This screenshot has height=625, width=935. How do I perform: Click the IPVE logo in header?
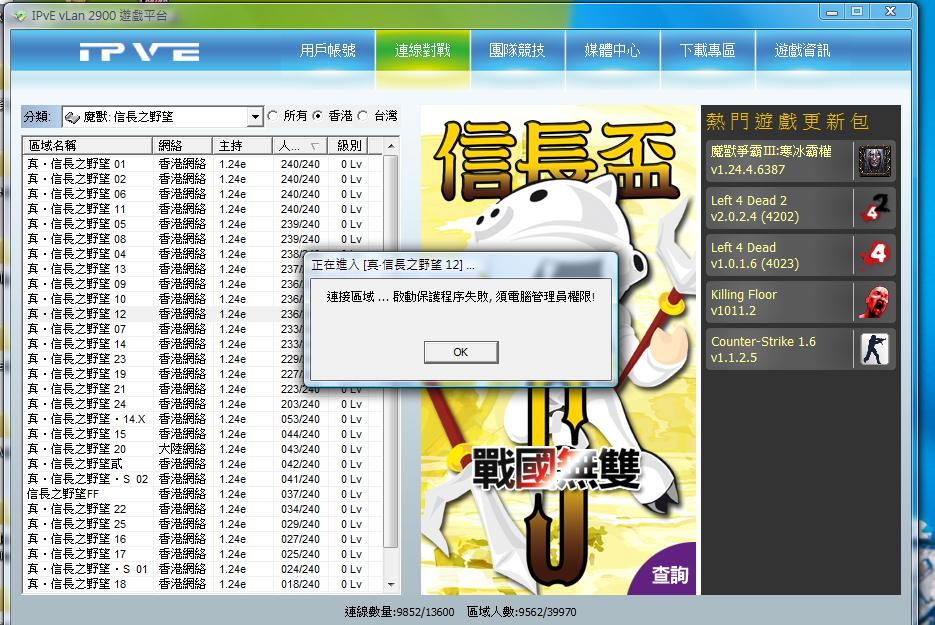[x=139, y=52]
